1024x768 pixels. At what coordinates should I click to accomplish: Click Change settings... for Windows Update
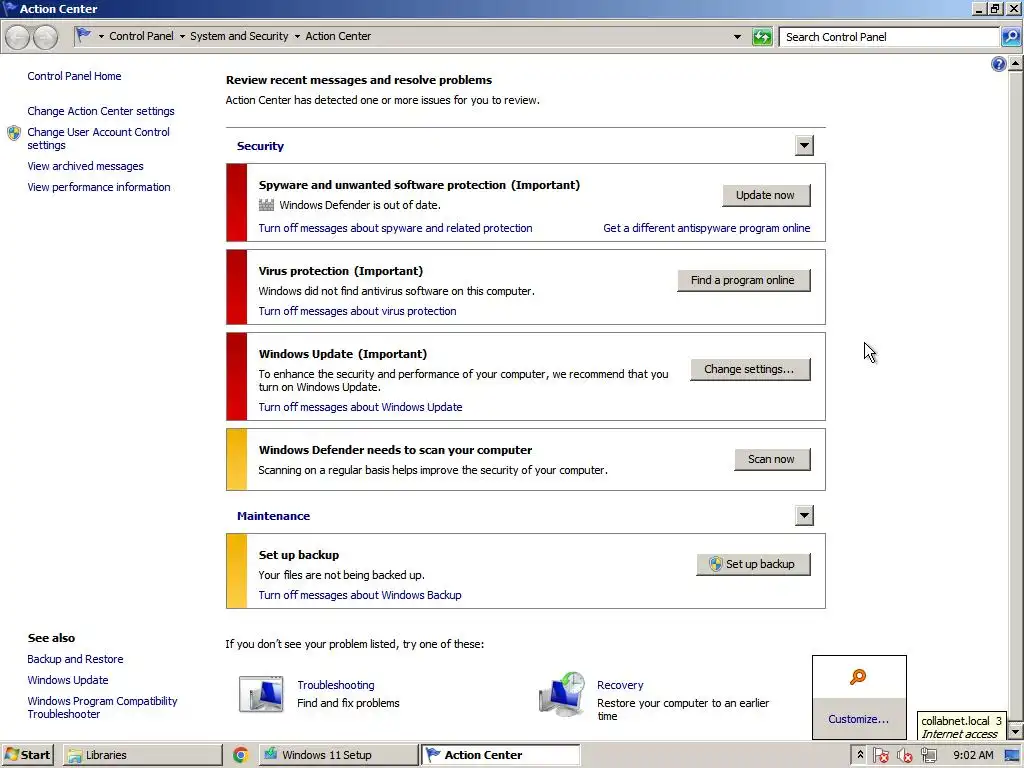(x=750, y=370)
